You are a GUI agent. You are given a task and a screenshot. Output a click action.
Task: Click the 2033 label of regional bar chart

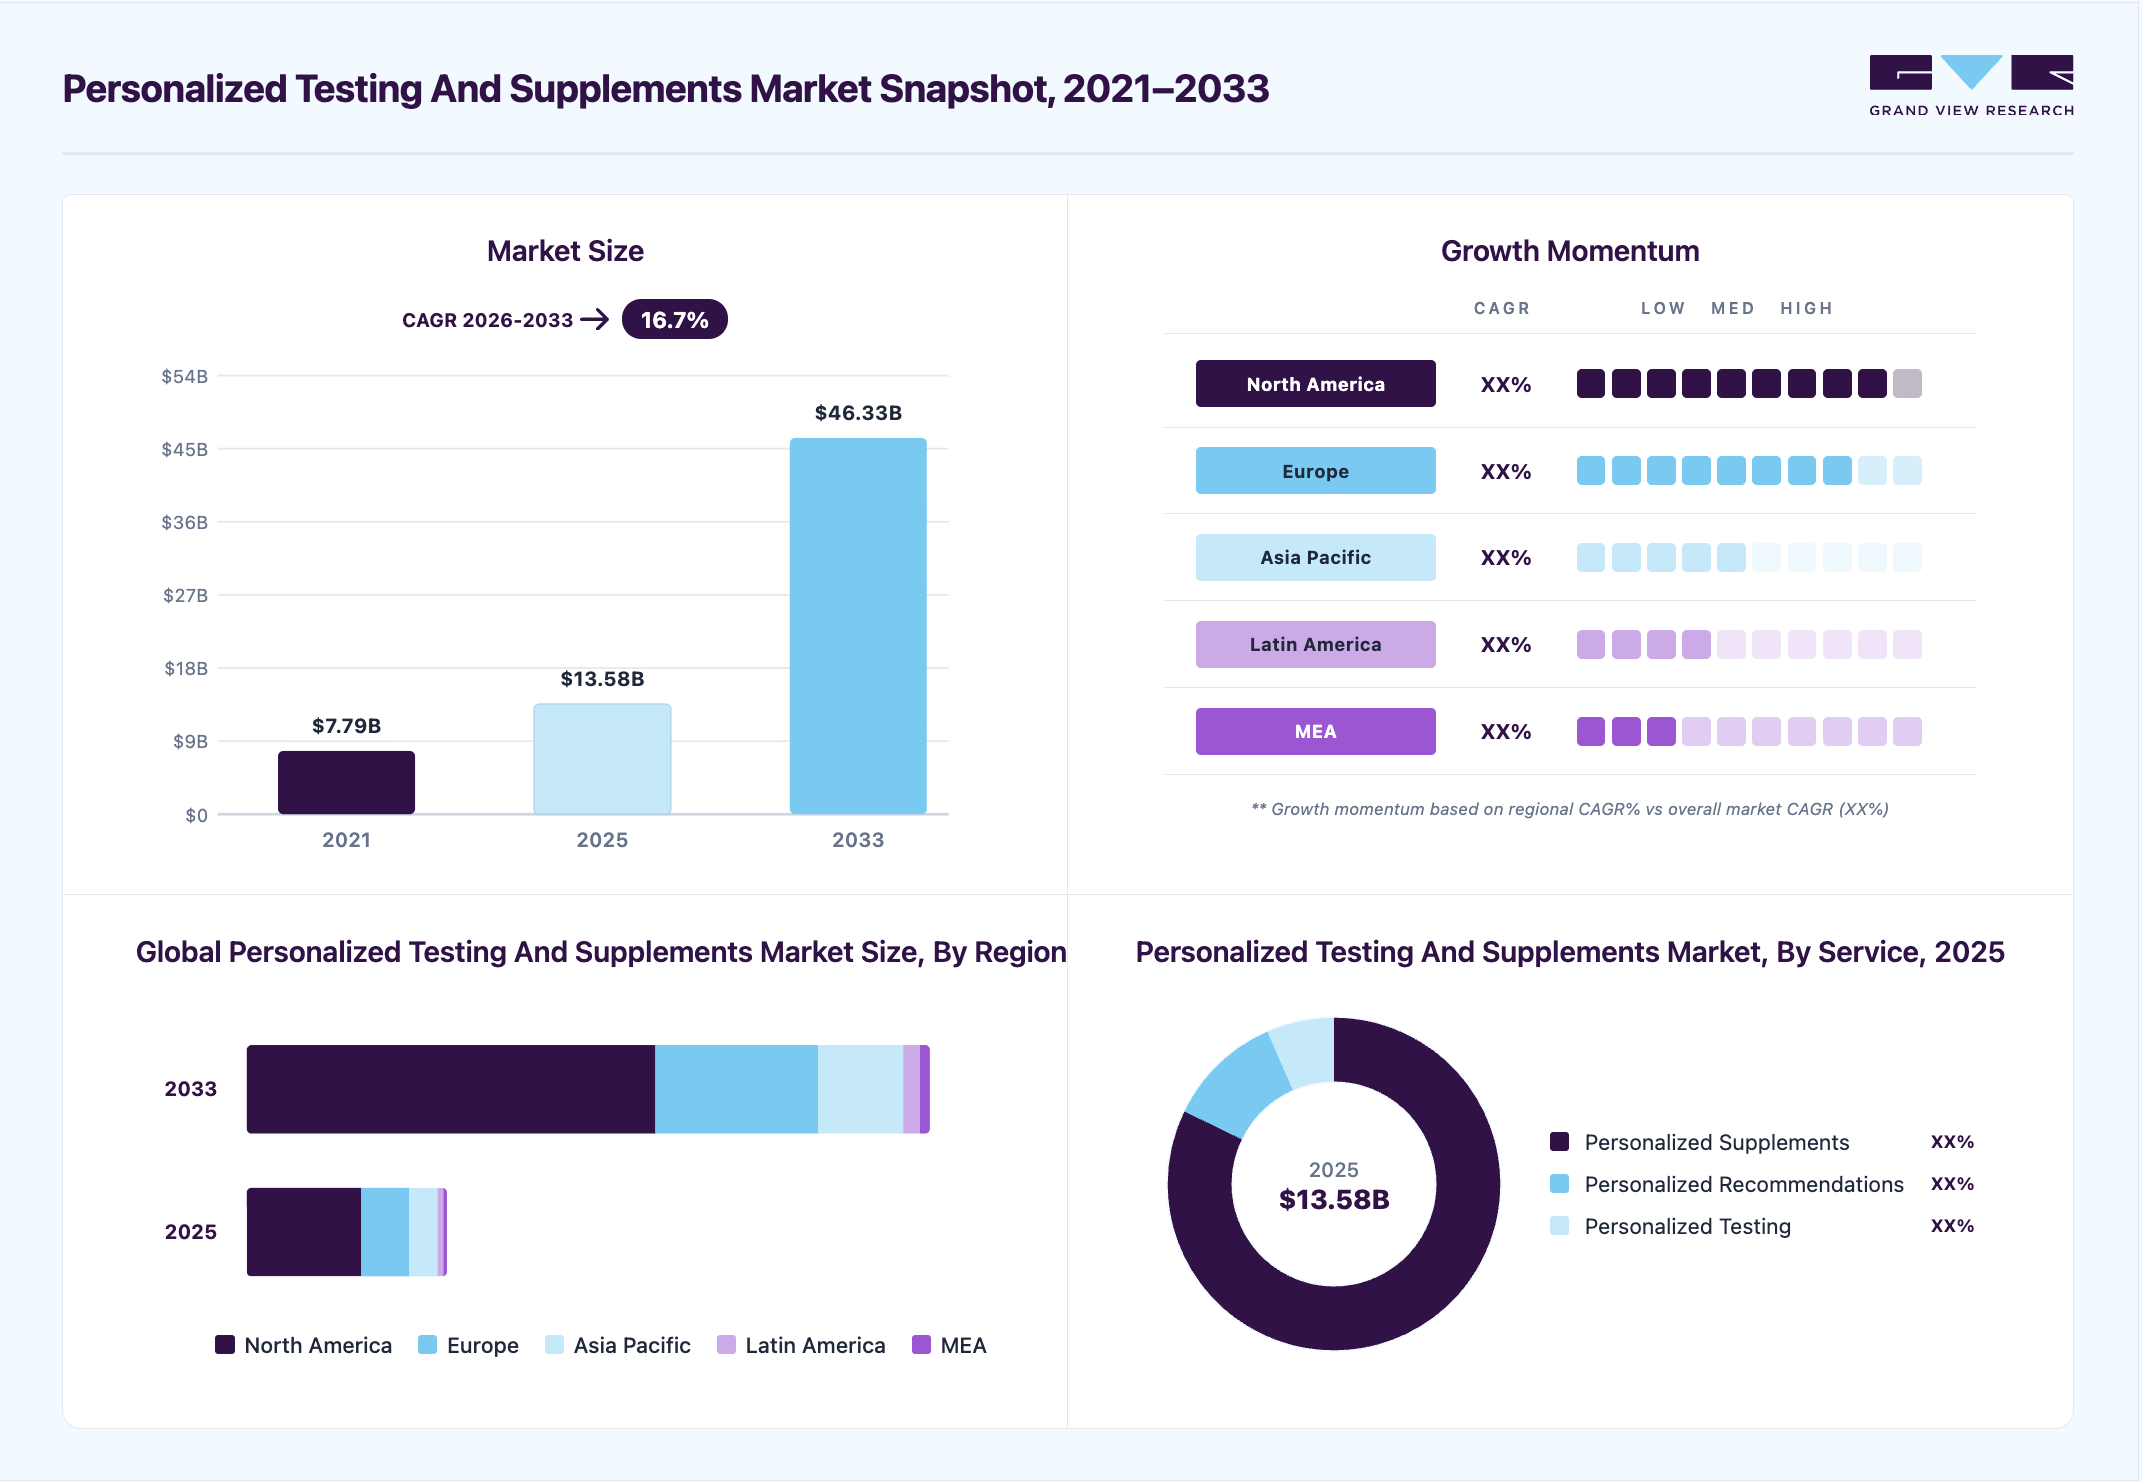190,1089
